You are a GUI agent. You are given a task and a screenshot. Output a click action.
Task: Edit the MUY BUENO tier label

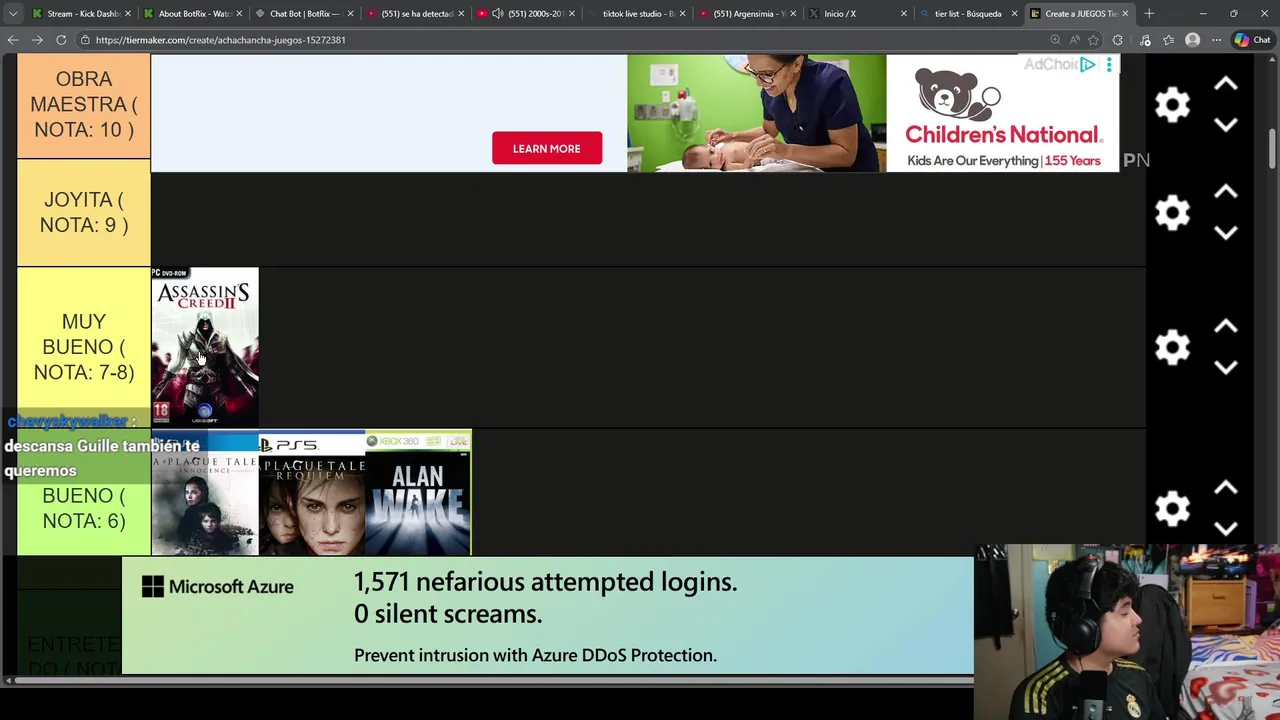coord(84,347)
